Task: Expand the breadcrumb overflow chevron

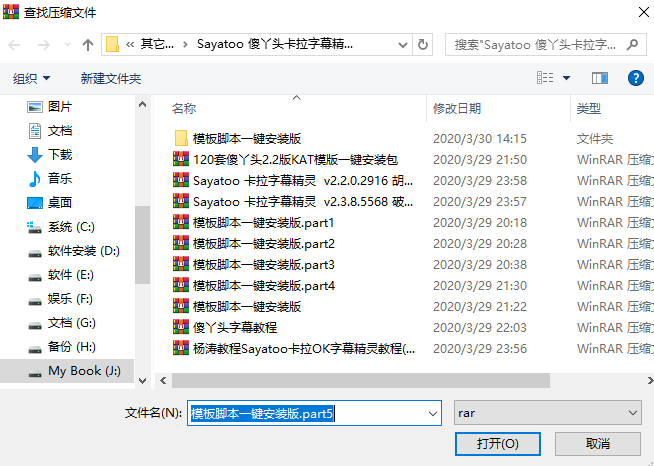Action: [x=130, y=44]
